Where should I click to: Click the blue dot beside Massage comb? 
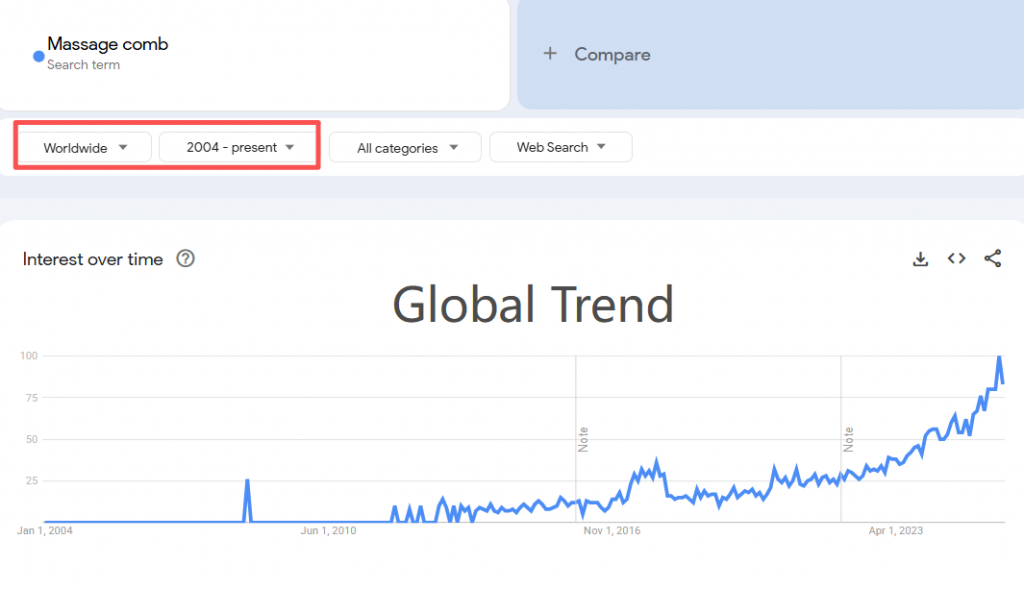[x=39, y=57]
